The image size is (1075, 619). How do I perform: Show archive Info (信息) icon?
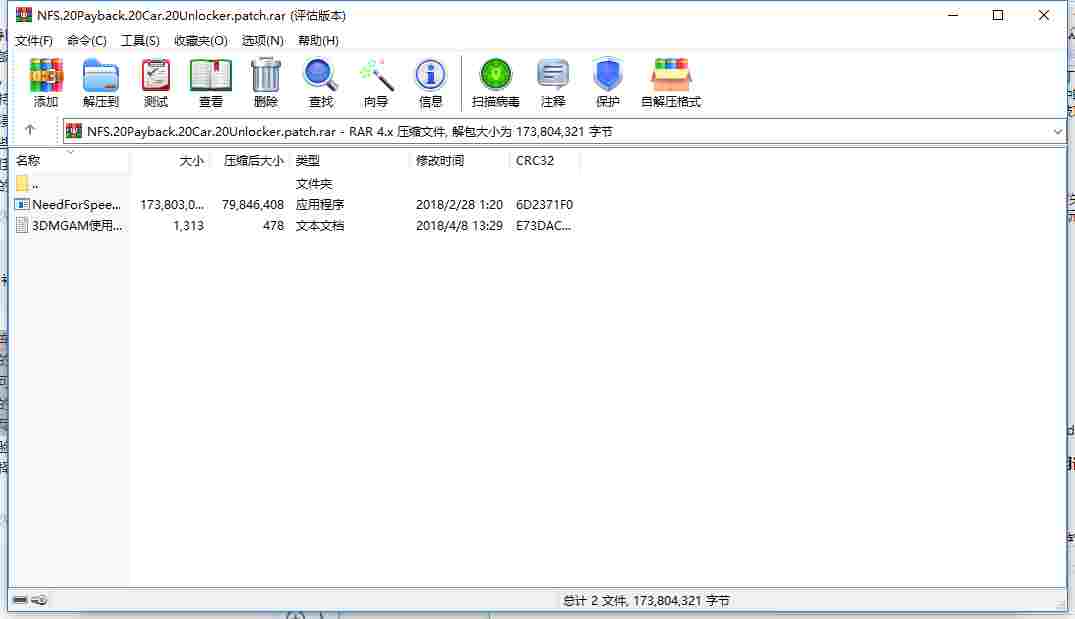click(431, 75)
